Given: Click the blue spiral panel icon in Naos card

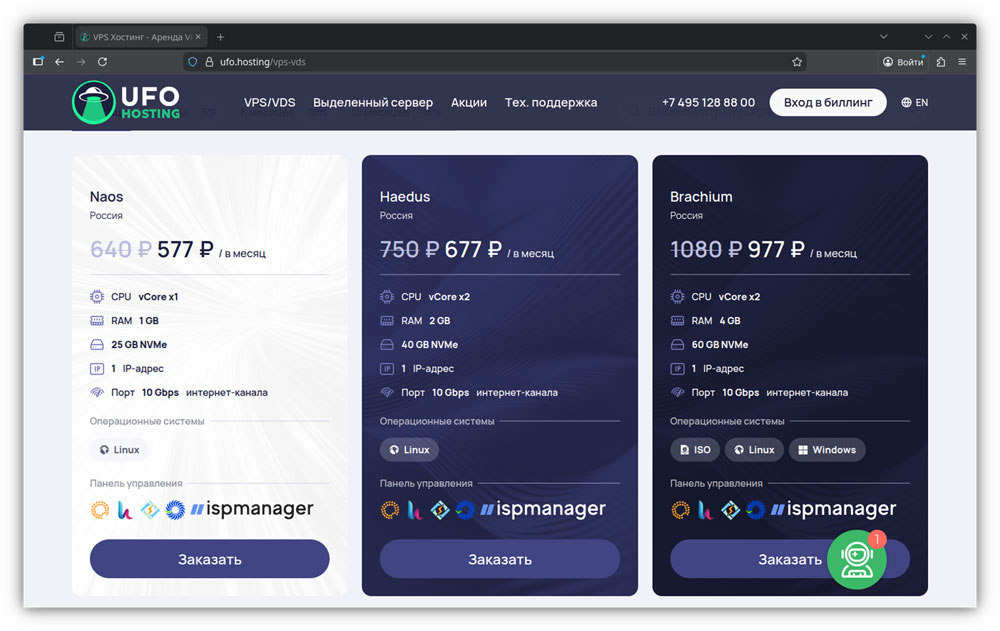Looking at the screenshot, I should click(175, 510).
